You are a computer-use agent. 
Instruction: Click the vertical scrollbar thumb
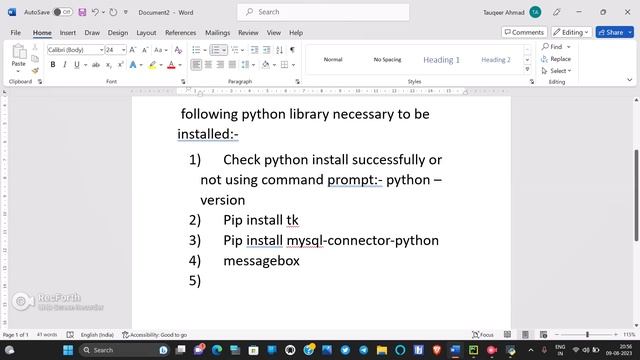coord(636,195)
